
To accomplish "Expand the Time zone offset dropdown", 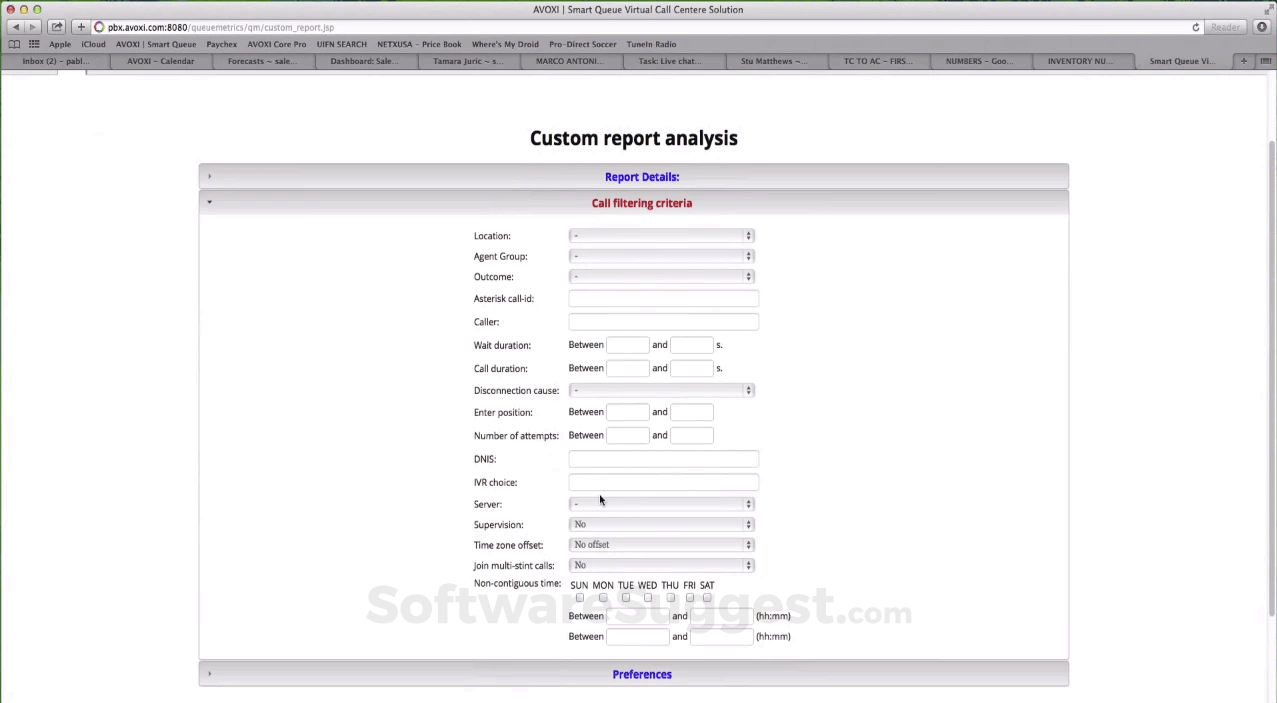I will [661, 545].
